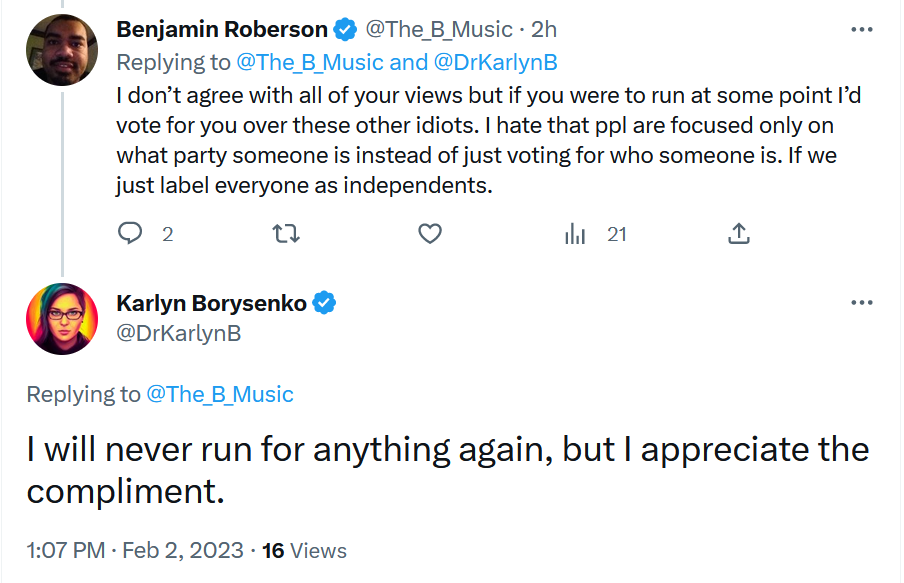Open Karlyn Borysenko's colorful avatar

(62, 318)
